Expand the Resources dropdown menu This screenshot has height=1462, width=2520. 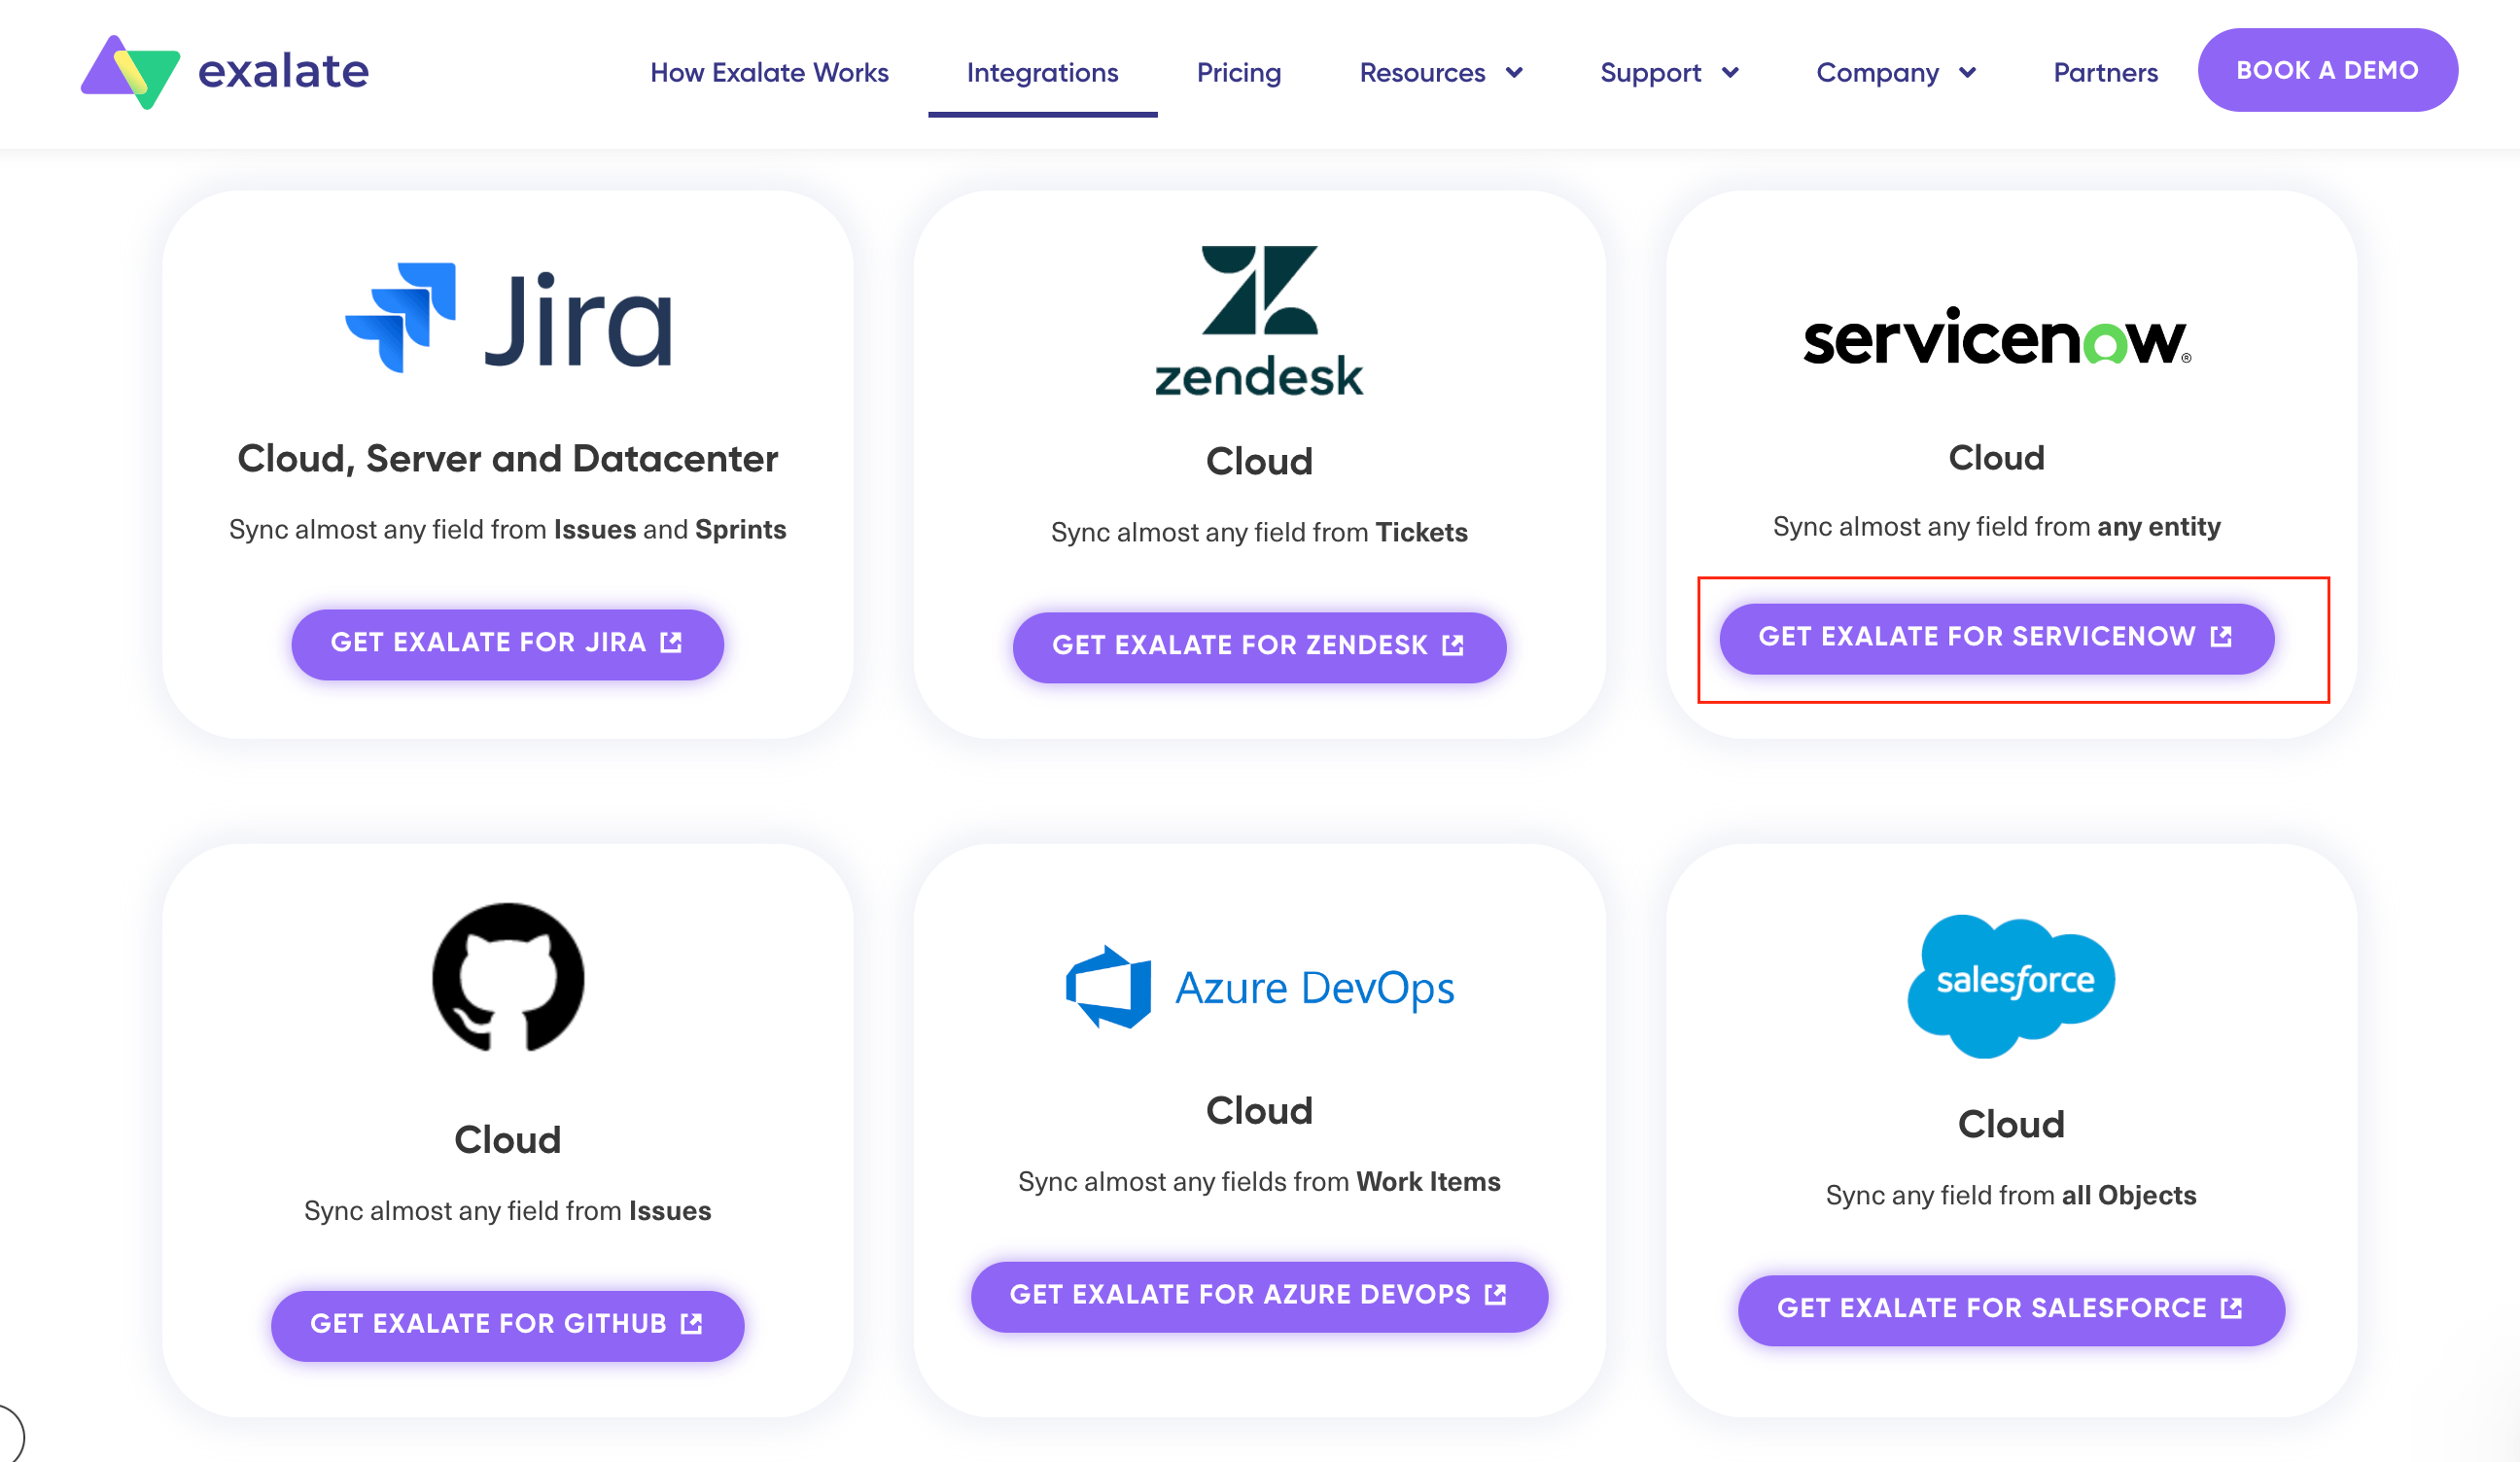tap(1441, 72)
